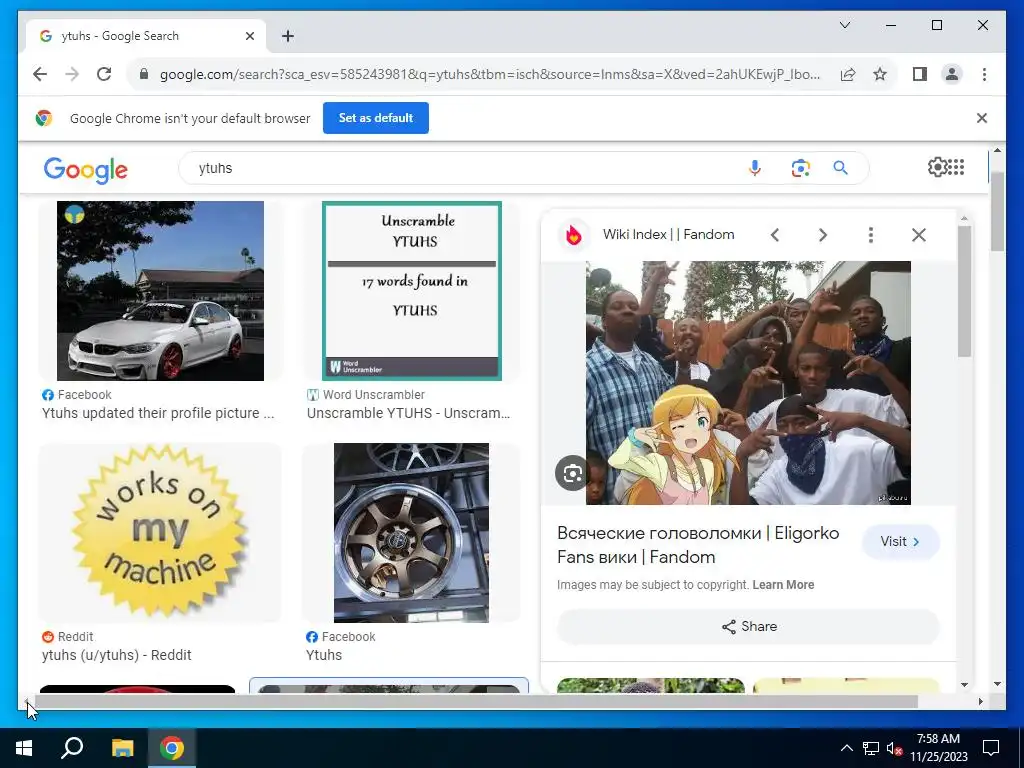
Task: Click the browser forward arrow
Action: tap(72, 74)
